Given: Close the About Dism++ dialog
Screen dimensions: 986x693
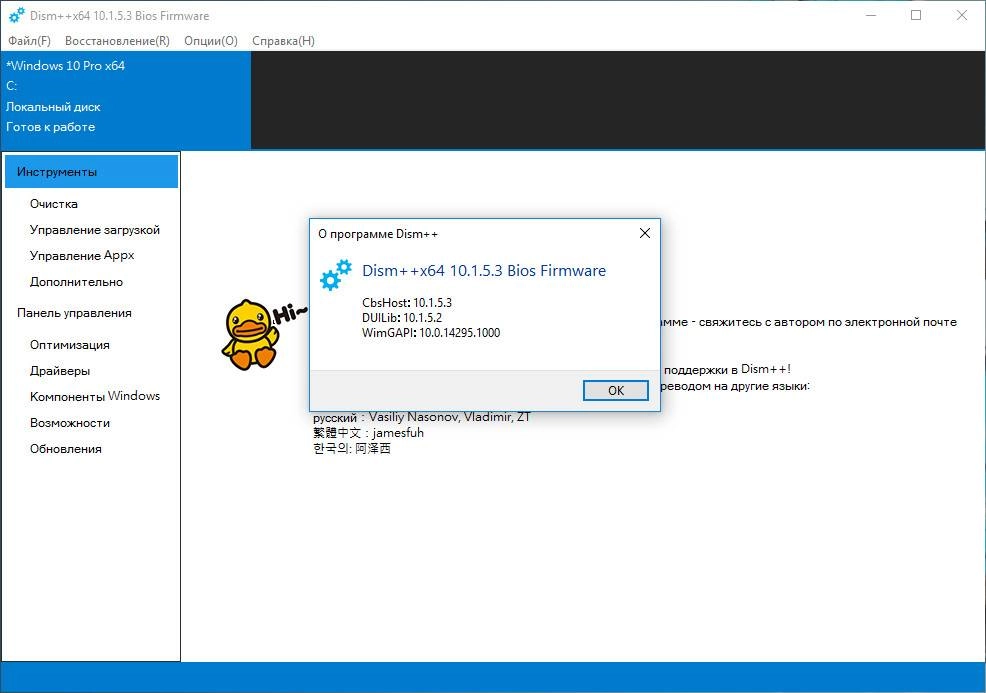Looking at the screenshot, I should [645, 233].
